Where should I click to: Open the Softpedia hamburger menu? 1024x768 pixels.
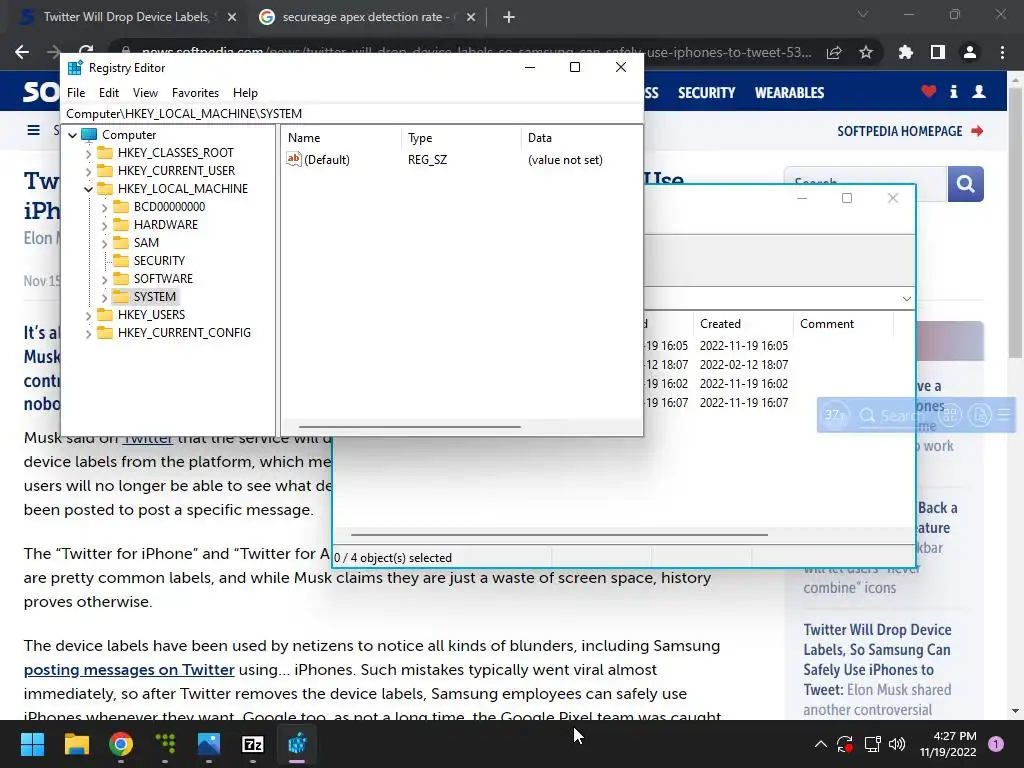pos(33,130)
